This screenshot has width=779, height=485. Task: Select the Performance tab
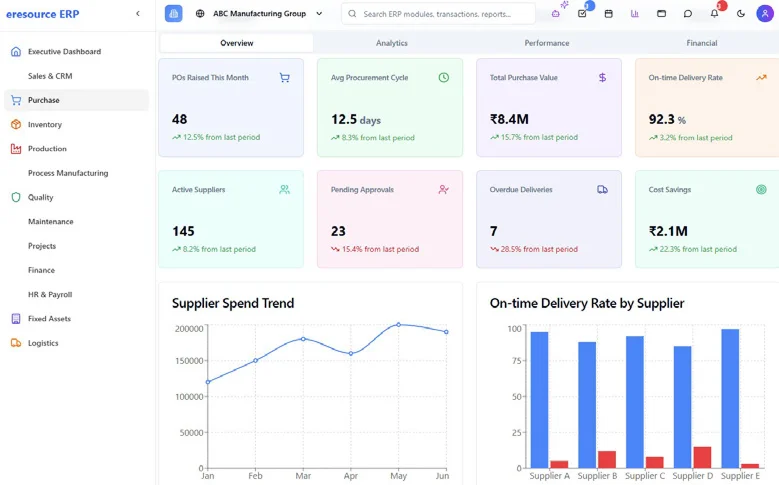[546, 43]
